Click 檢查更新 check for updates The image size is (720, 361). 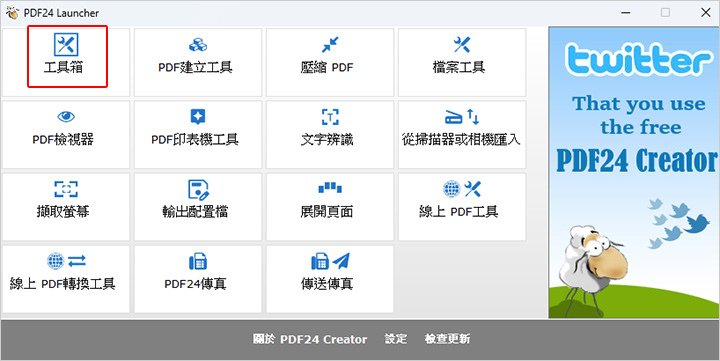click(x=447, y=339)
